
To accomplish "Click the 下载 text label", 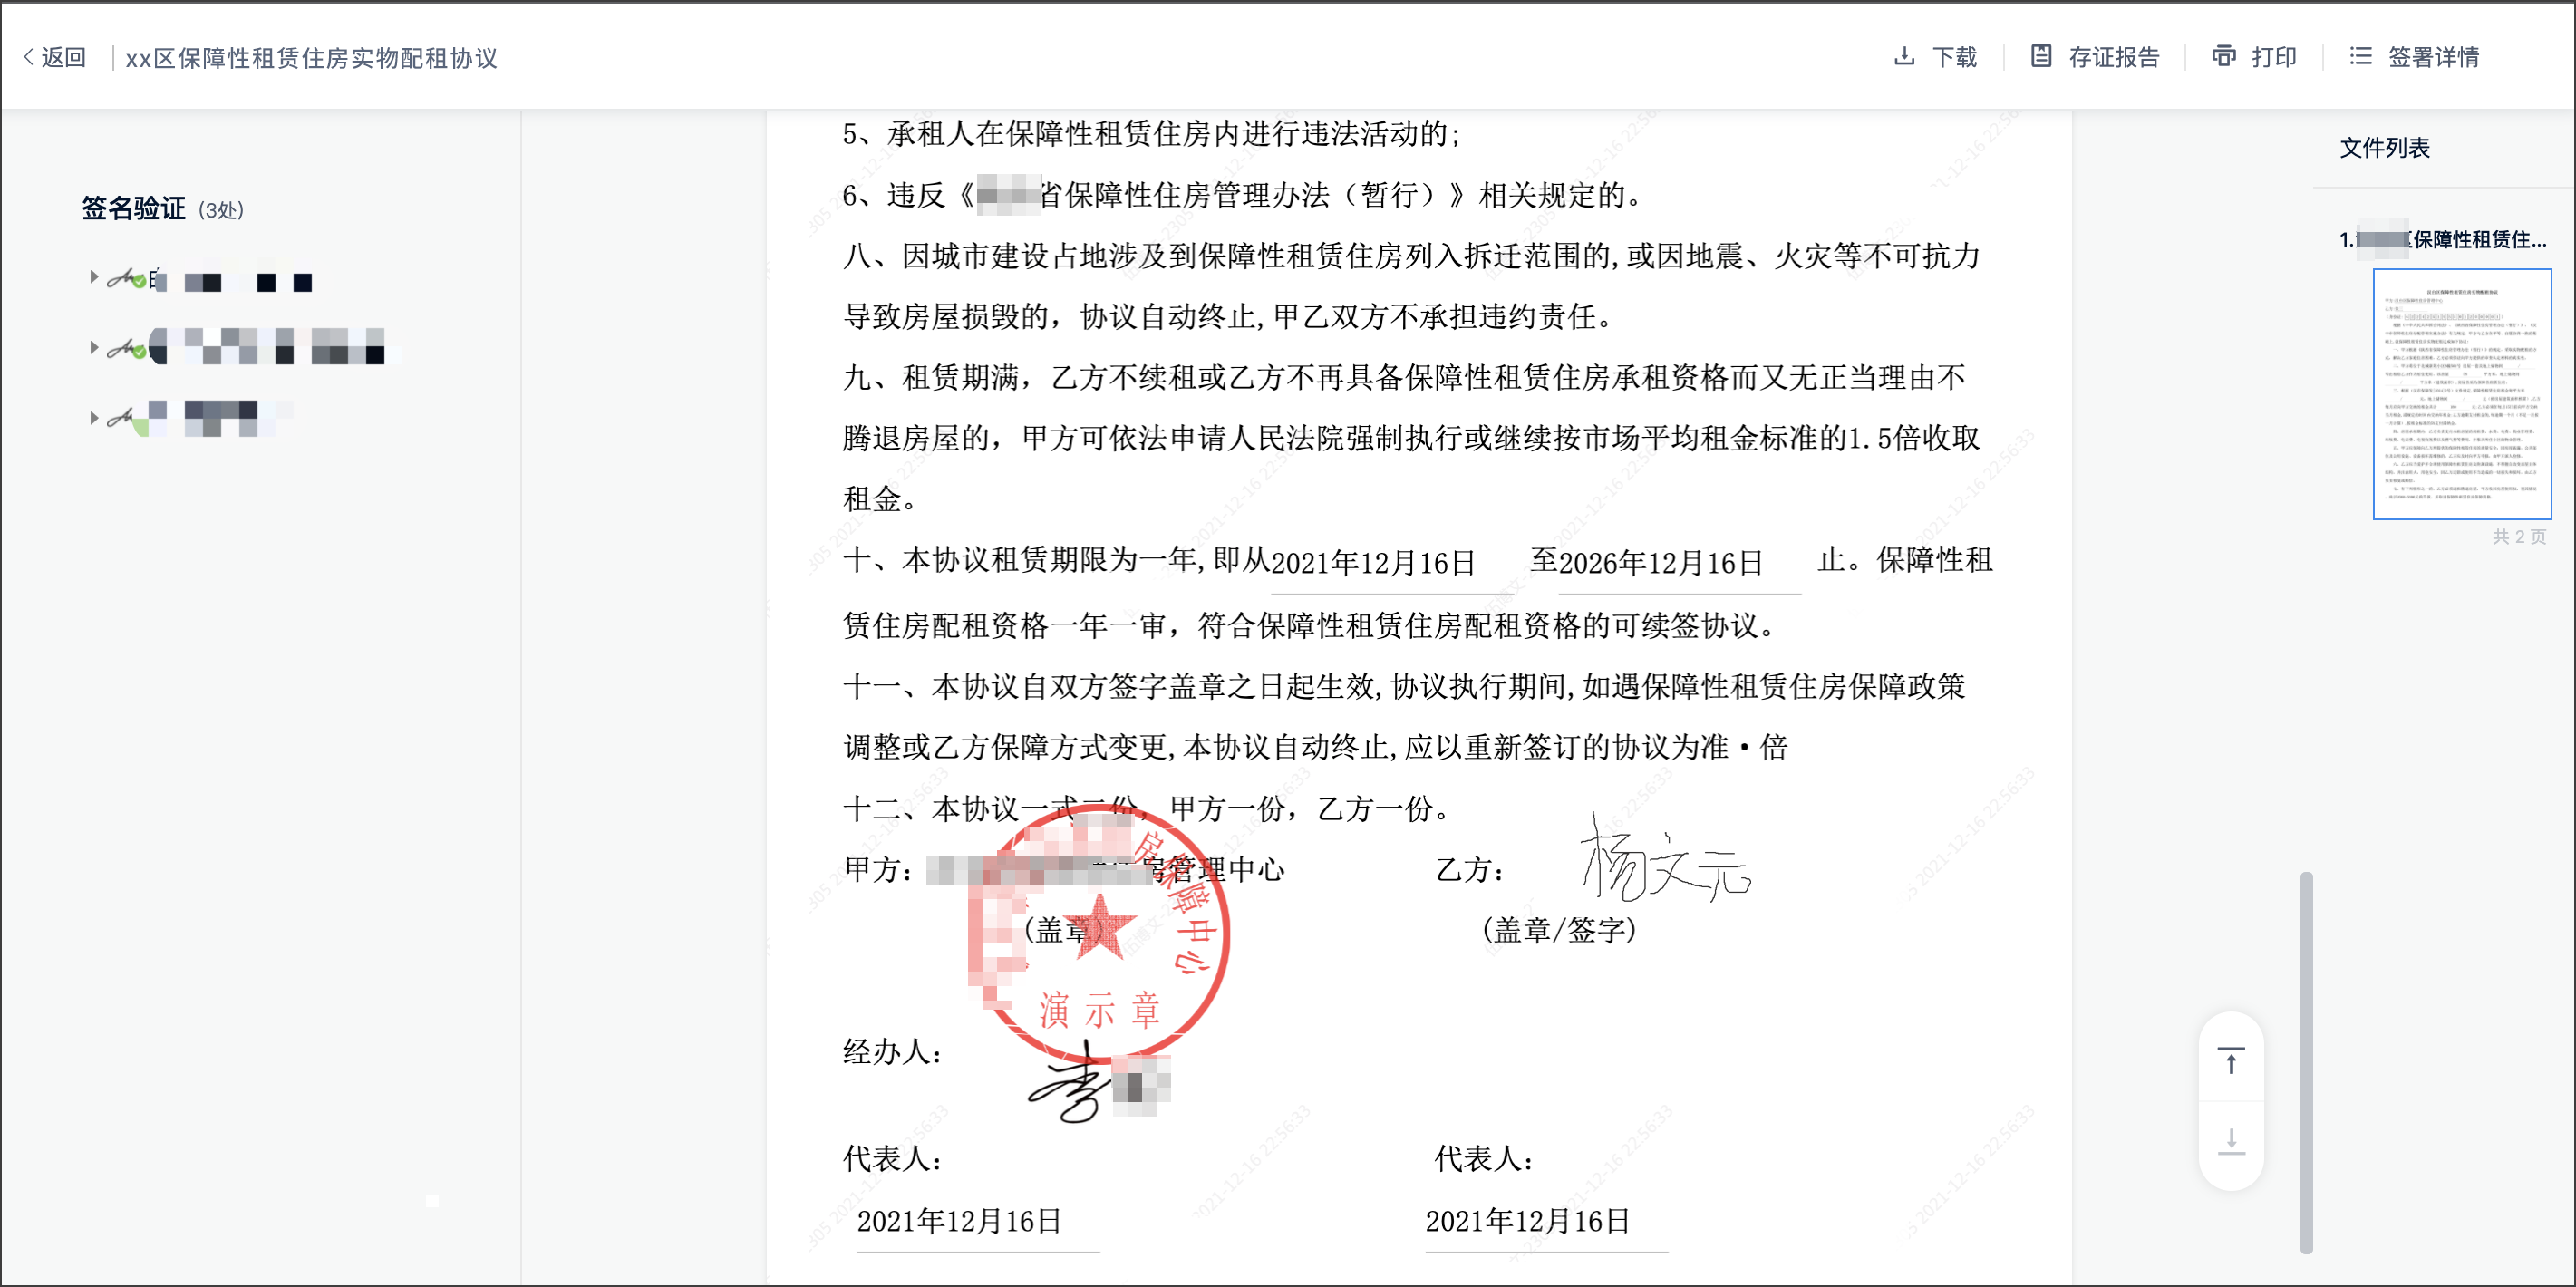I will coord(1954,57).
